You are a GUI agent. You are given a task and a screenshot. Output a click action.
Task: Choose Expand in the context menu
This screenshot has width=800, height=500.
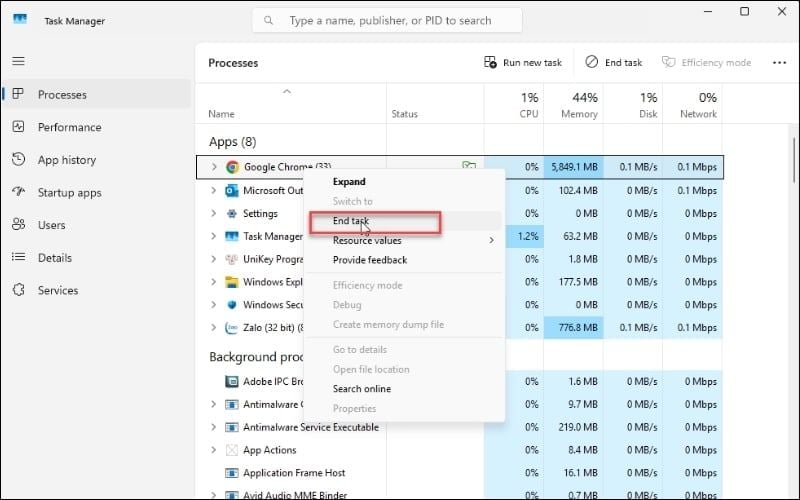point(404,182)
